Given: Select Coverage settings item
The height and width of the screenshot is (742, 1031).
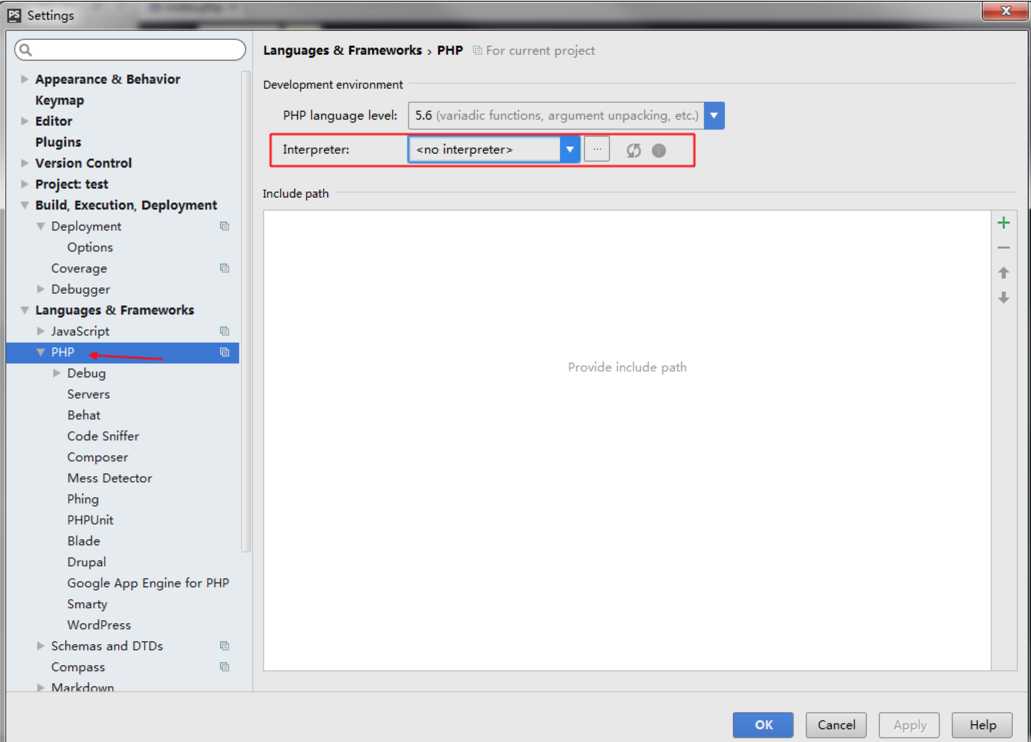Looking at the screenshot, I should coord(79,268).
